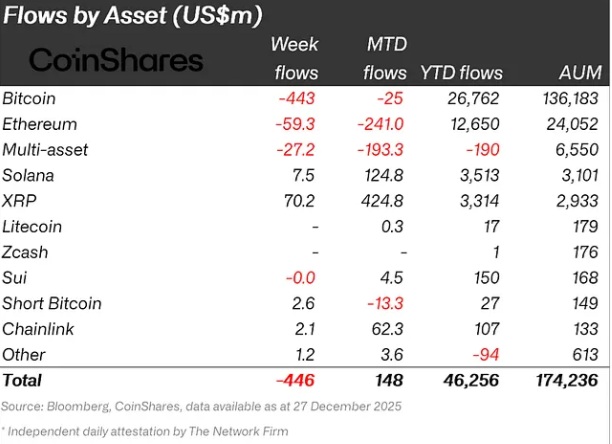Image resolution: width=612 pixels, height=444 pixels.
Task: Click the Flows by Asset title
Action: [x=136, y=17]
